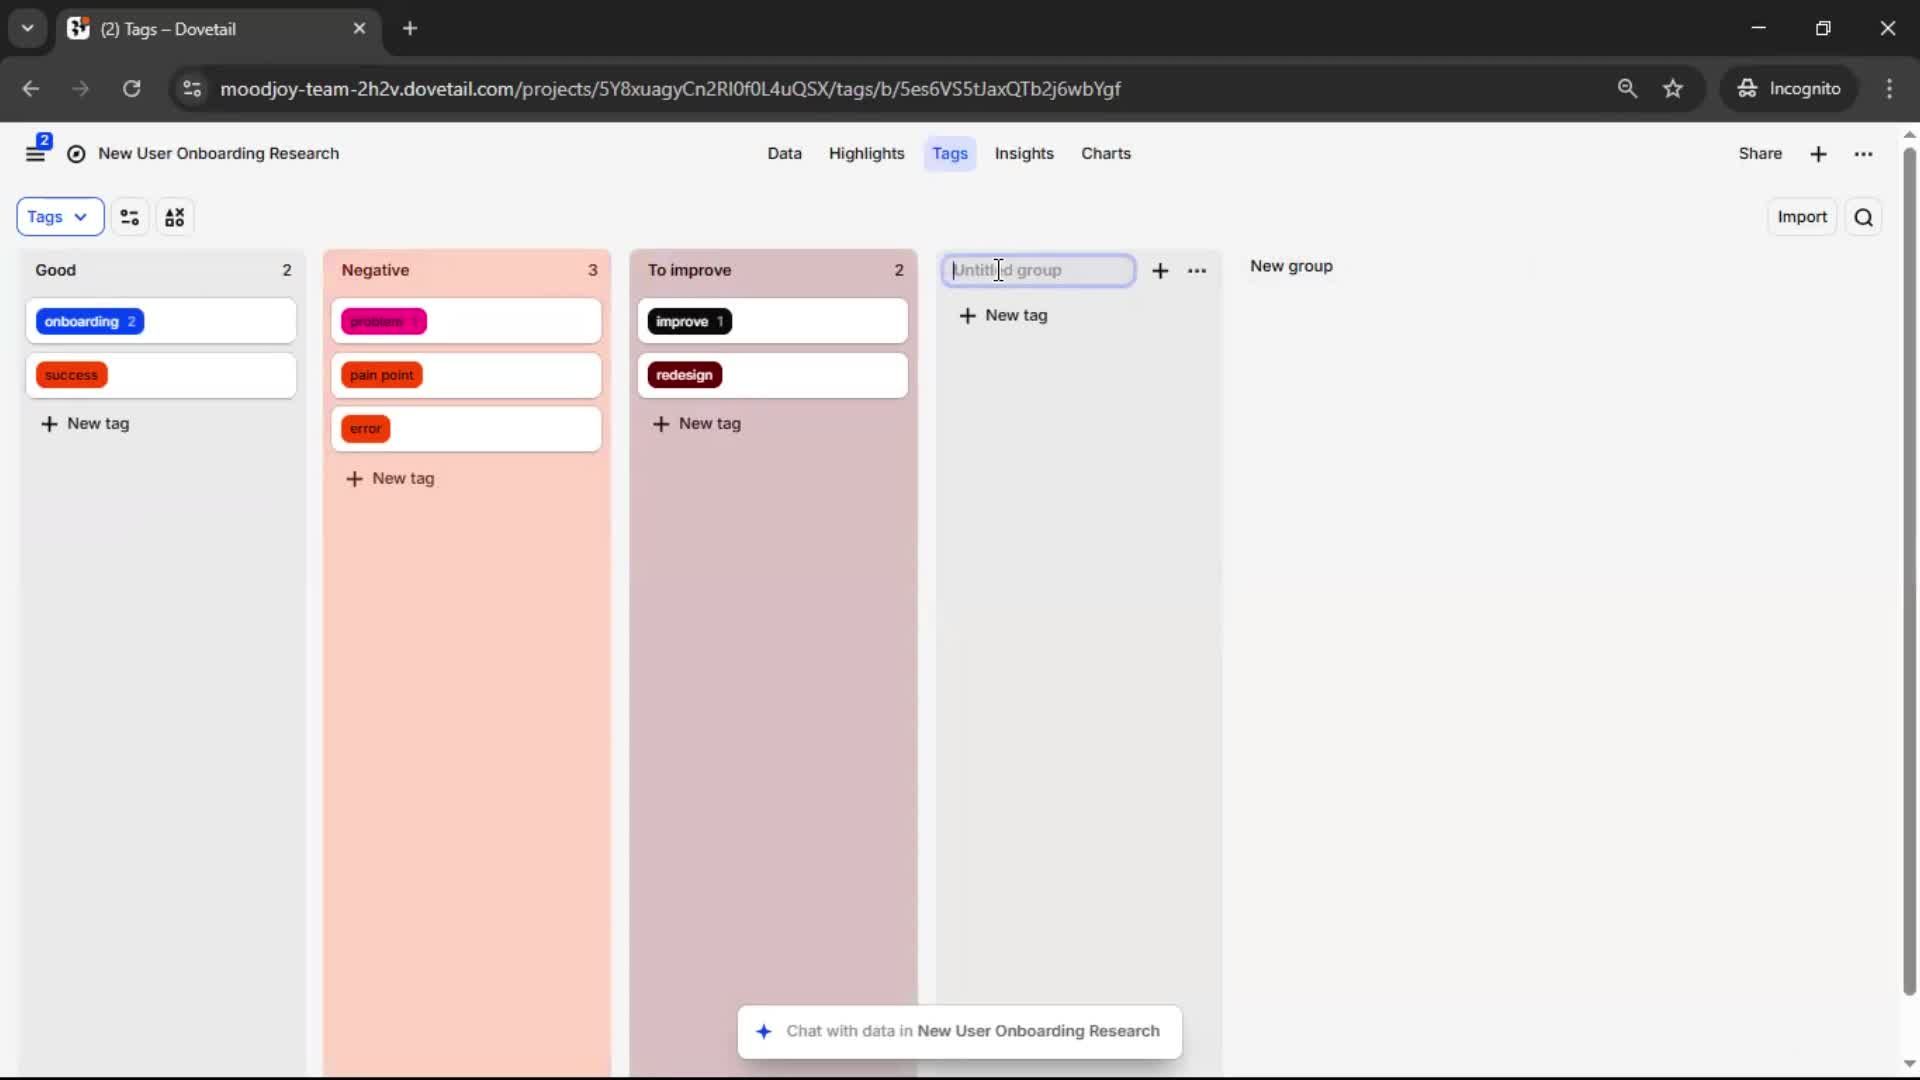Click the plus icon next to Share
The height and width of the screenshot is (1080, 1920).
click(1818, 154)
